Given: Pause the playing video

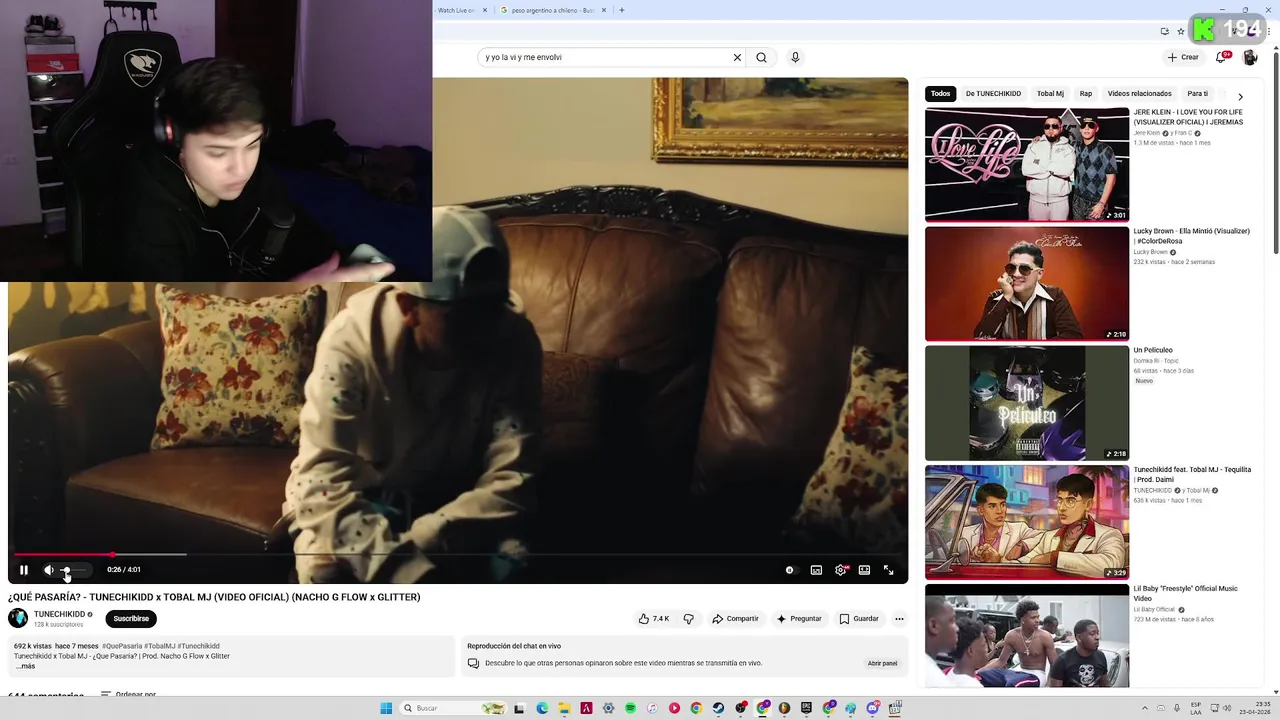Looking at the screenshot, I should pos(24,570).
